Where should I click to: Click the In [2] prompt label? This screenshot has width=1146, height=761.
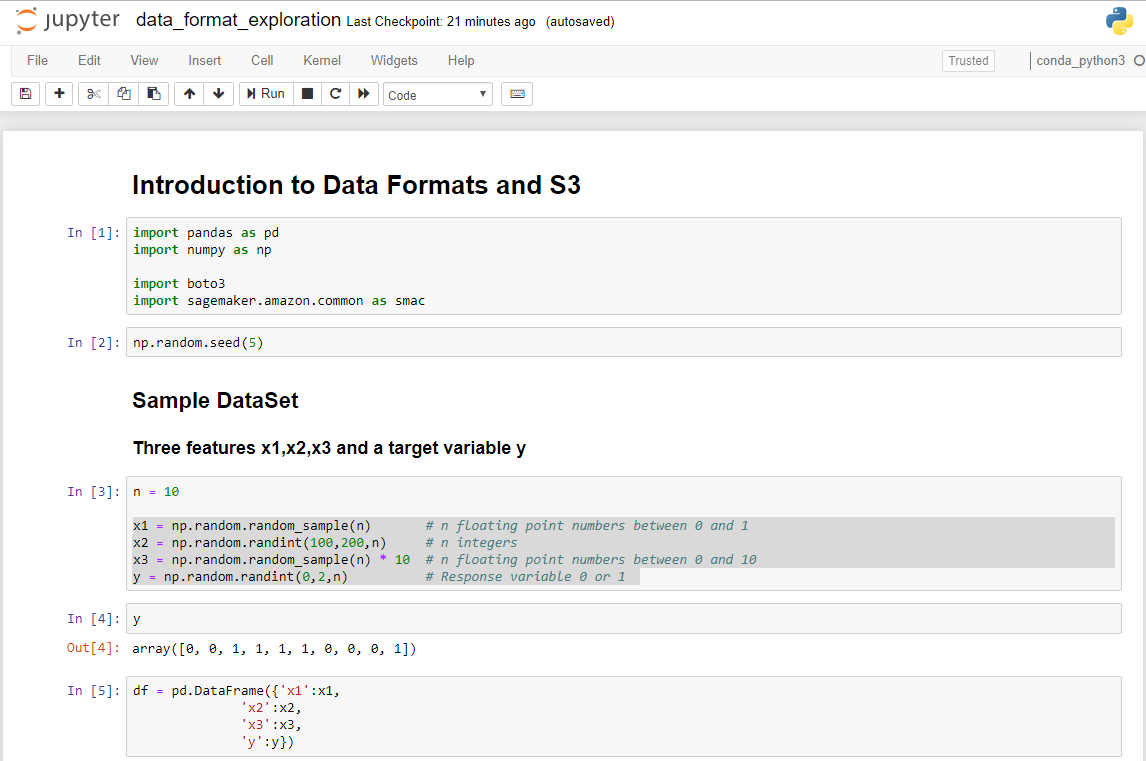(x=94, y=342)
